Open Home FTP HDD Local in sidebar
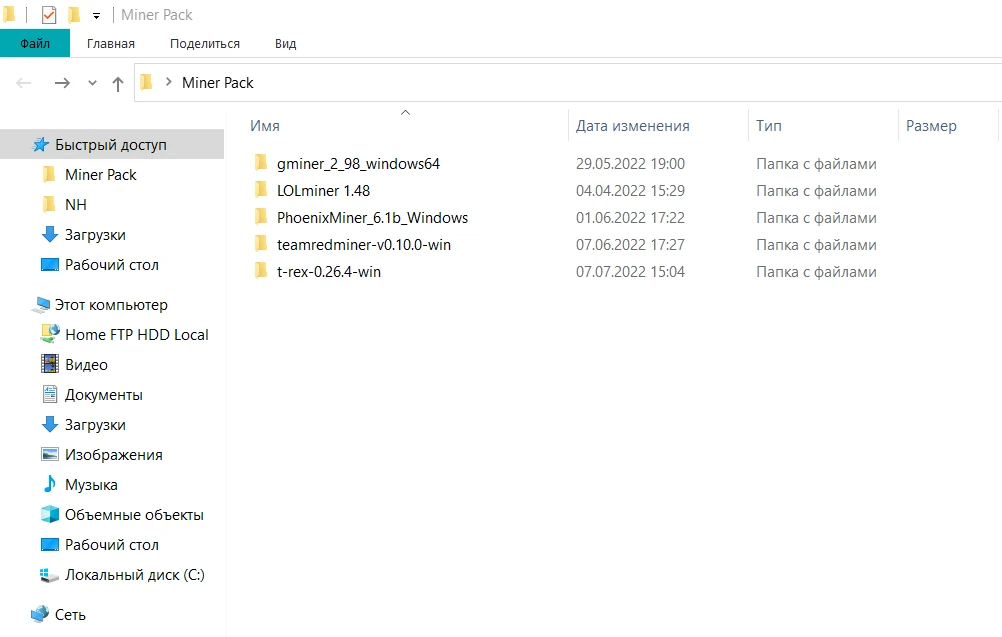 point(136,335)
